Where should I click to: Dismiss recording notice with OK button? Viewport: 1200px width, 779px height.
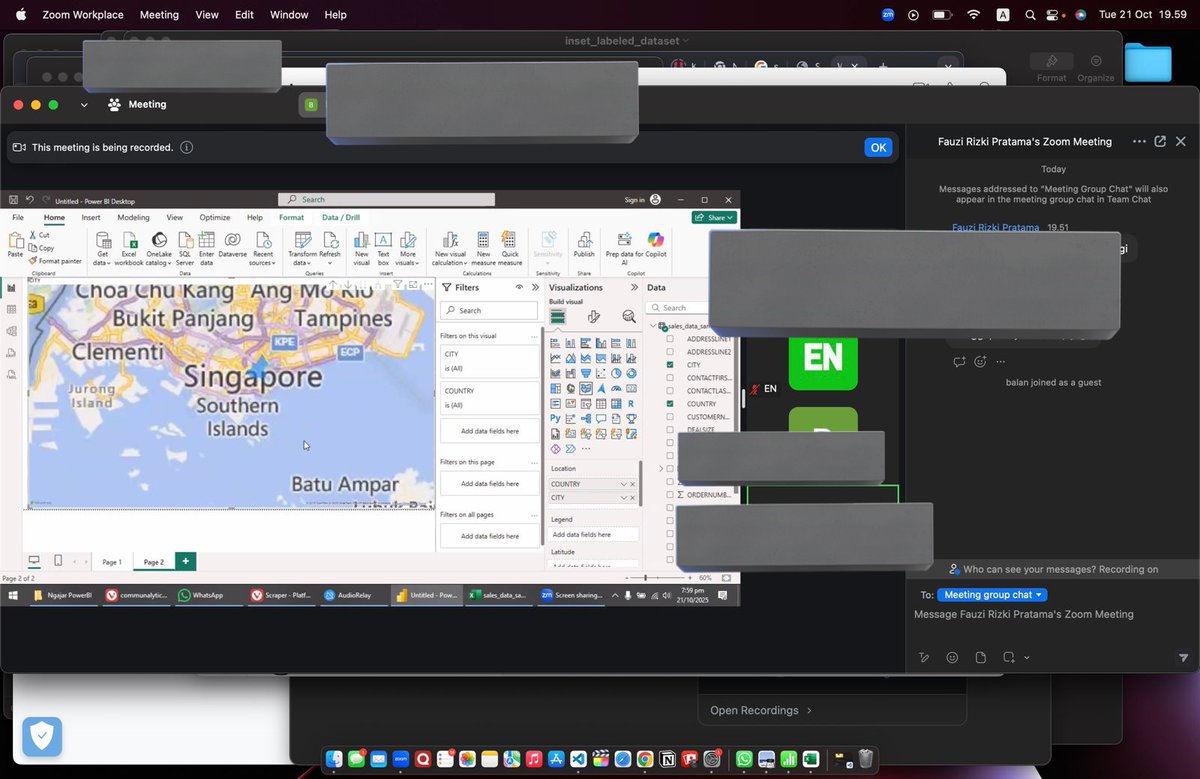[x=878, y=147]
